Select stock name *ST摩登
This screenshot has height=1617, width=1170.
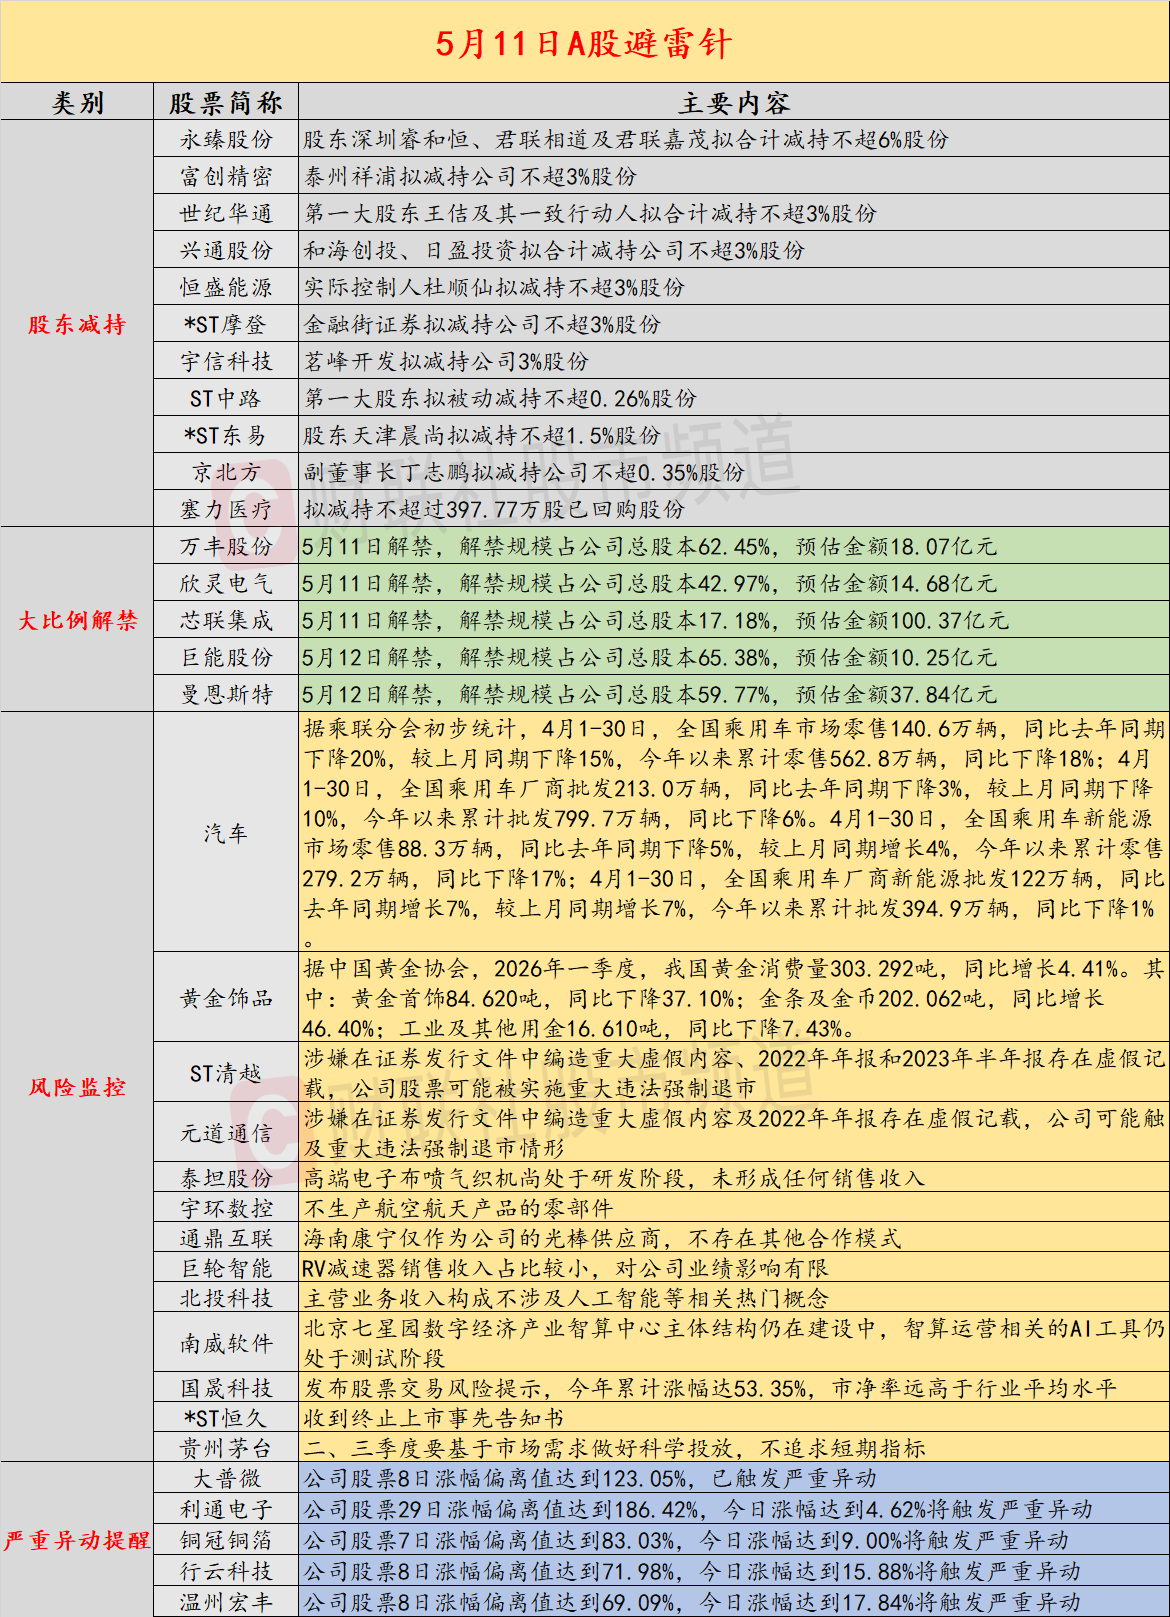tap(226, 325)
